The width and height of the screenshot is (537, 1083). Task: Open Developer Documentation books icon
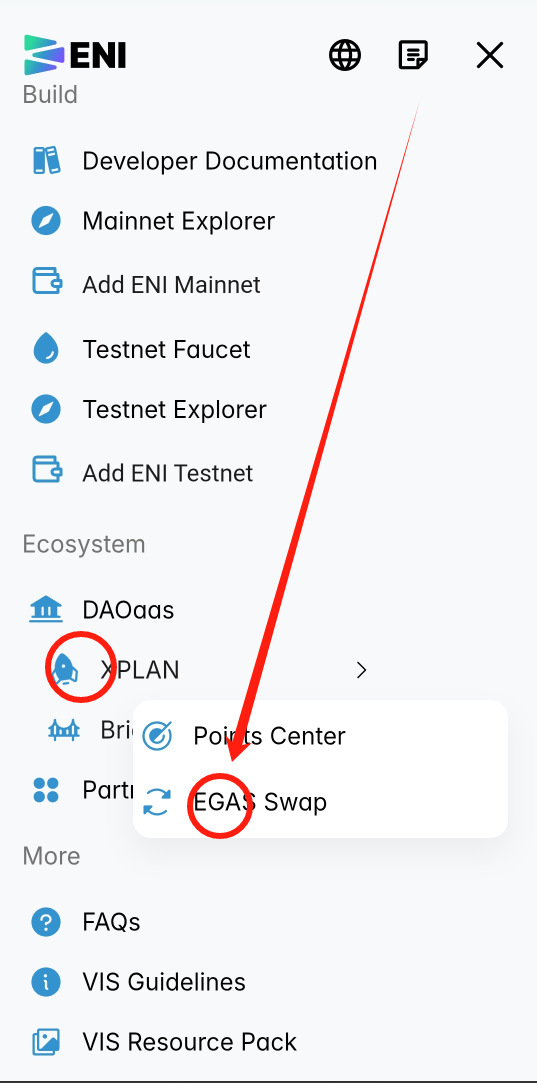[46, 161]
